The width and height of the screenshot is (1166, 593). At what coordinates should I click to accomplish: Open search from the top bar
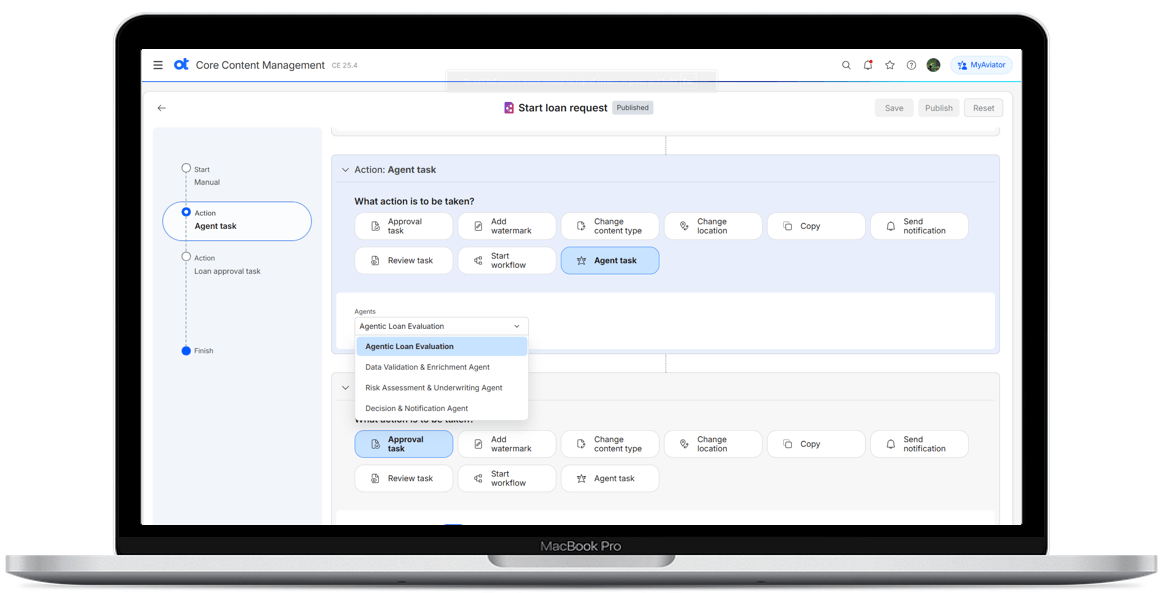[846, 64]
